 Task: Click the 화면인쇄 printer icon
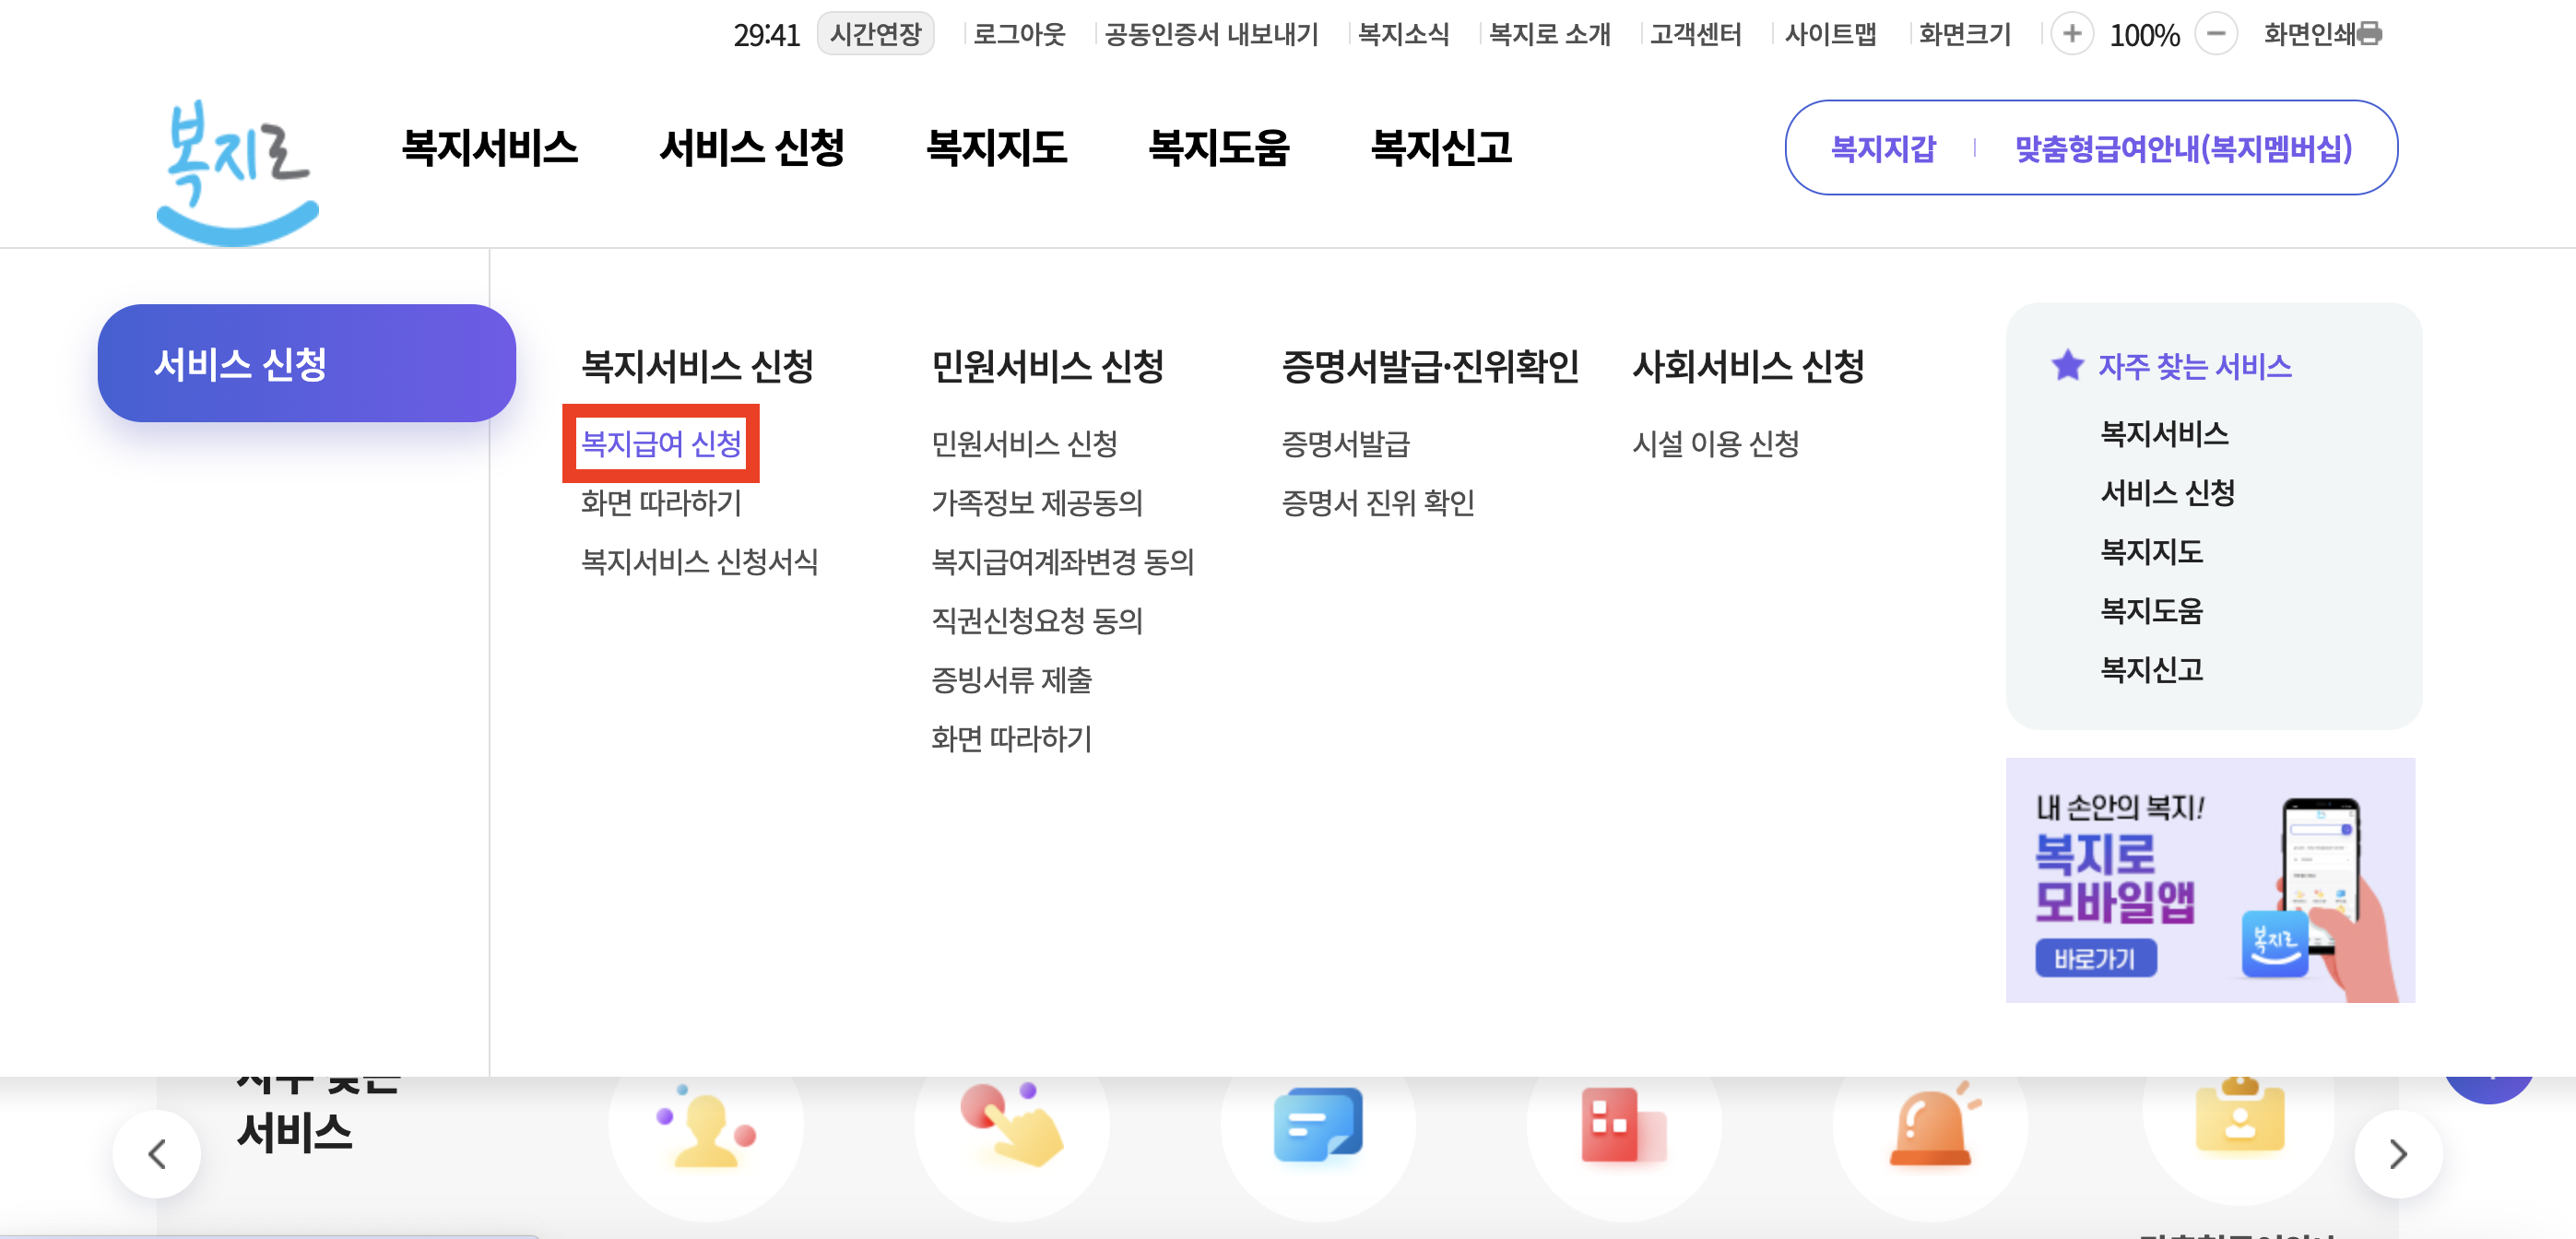pos(2372,33)
